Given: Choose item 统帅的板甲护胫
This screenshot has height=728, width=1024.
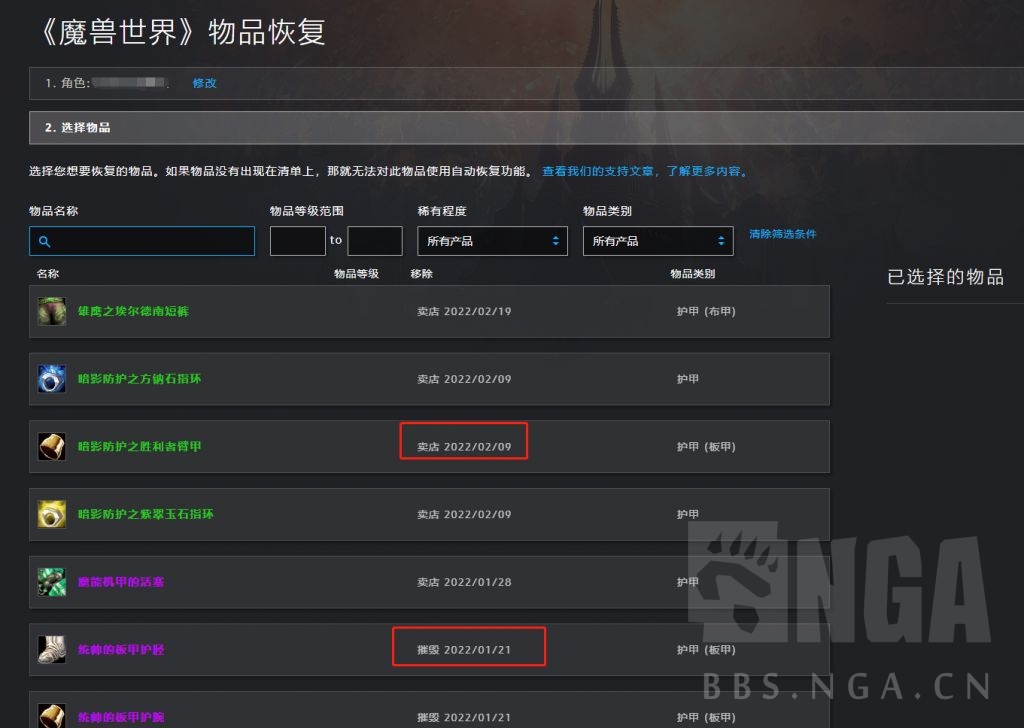Looking at the screenshot, I should point(121,650).
